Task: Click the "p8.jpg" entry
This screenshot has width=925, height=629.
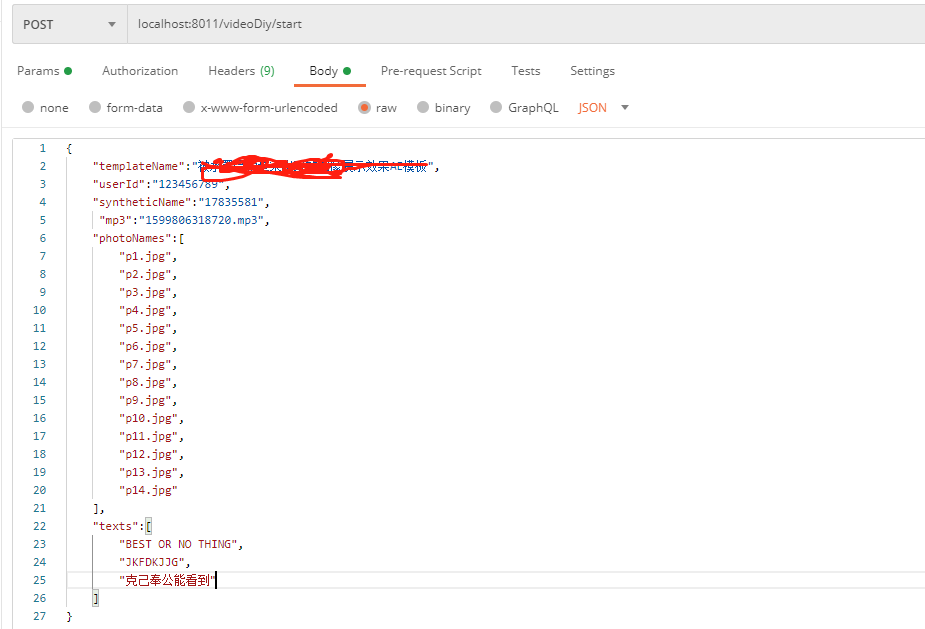Action: point(145,382)
